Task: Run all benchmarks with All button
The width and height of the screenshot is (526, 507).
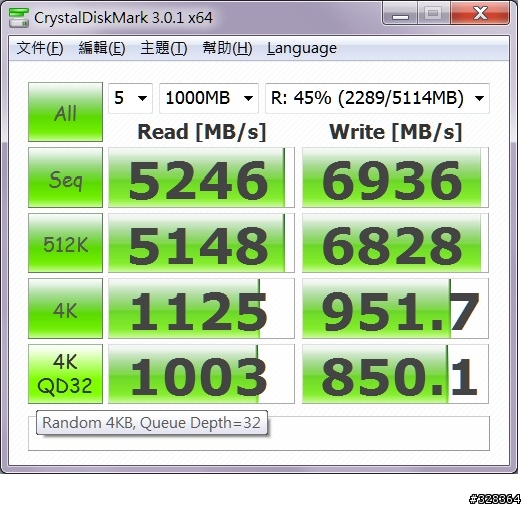Action: [65, 112]
